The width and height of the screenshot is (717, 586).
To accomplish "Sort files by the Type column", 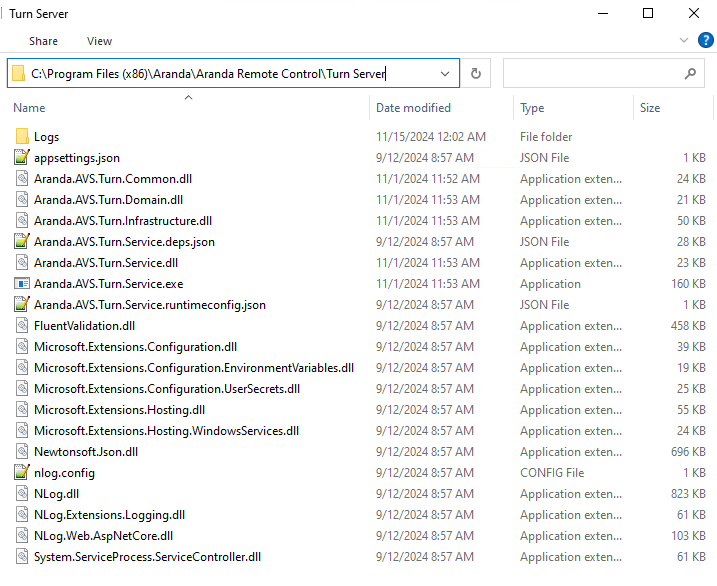I will click(532, 108).
